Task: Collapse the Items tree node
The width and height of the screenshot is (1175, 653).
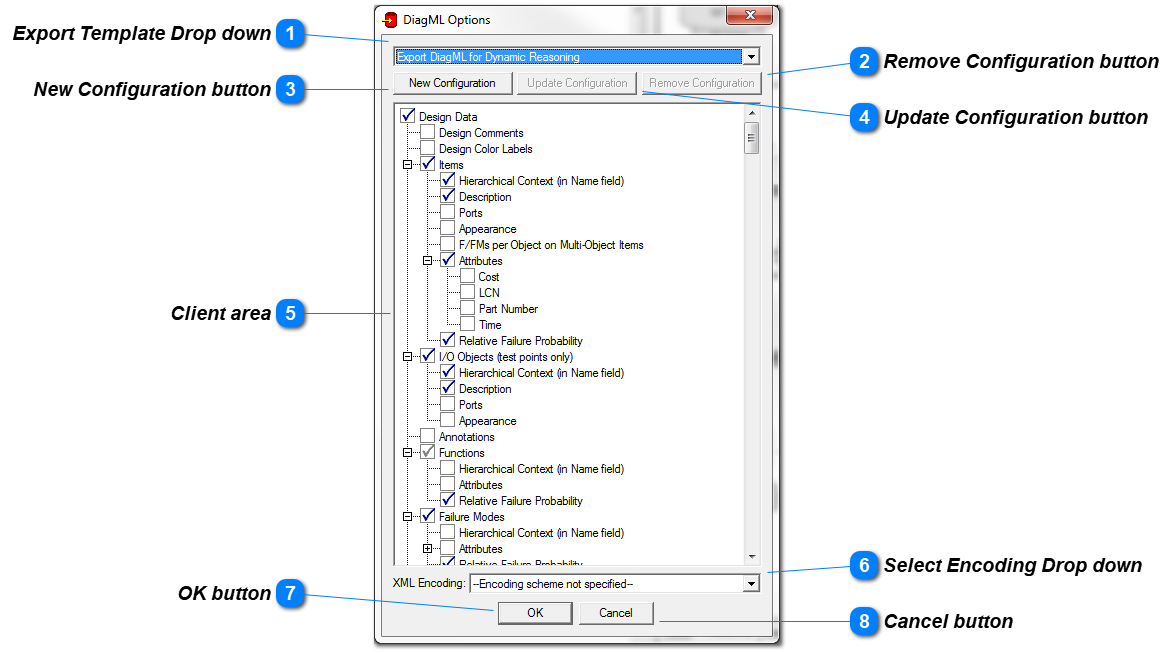Action: (408, 165)
